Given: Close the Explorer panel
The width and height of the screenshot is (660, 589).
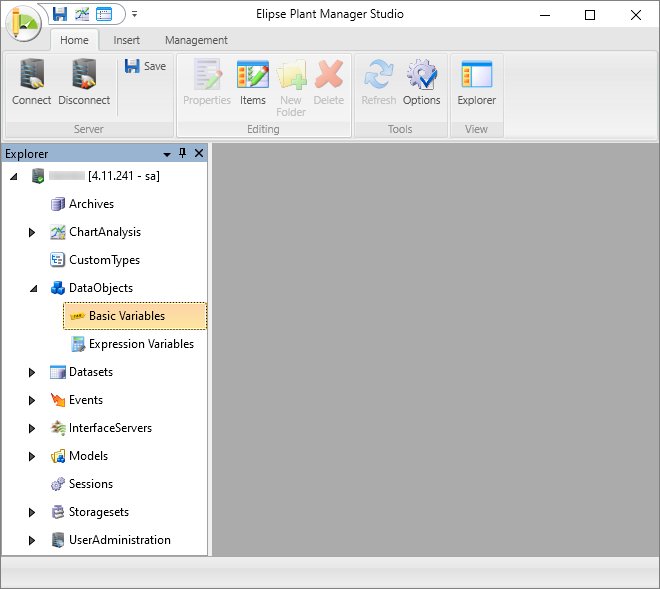Looking at the screenshot, I should [x=198, y=153].
